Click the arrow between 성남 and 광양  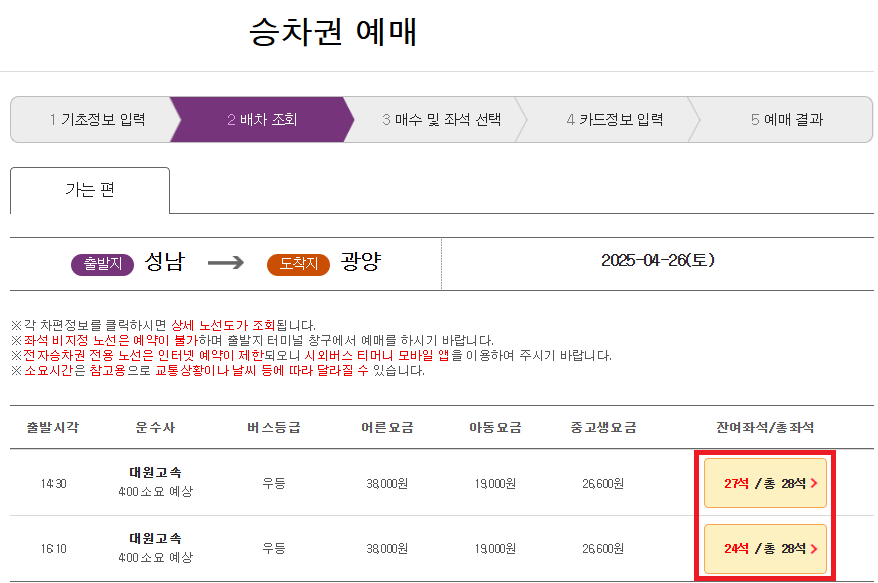(x=226, y=263)
